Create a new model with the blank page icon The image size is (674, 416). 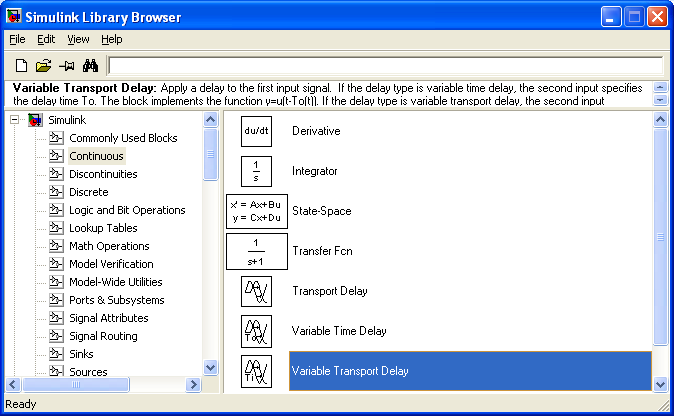click(21, 66)
